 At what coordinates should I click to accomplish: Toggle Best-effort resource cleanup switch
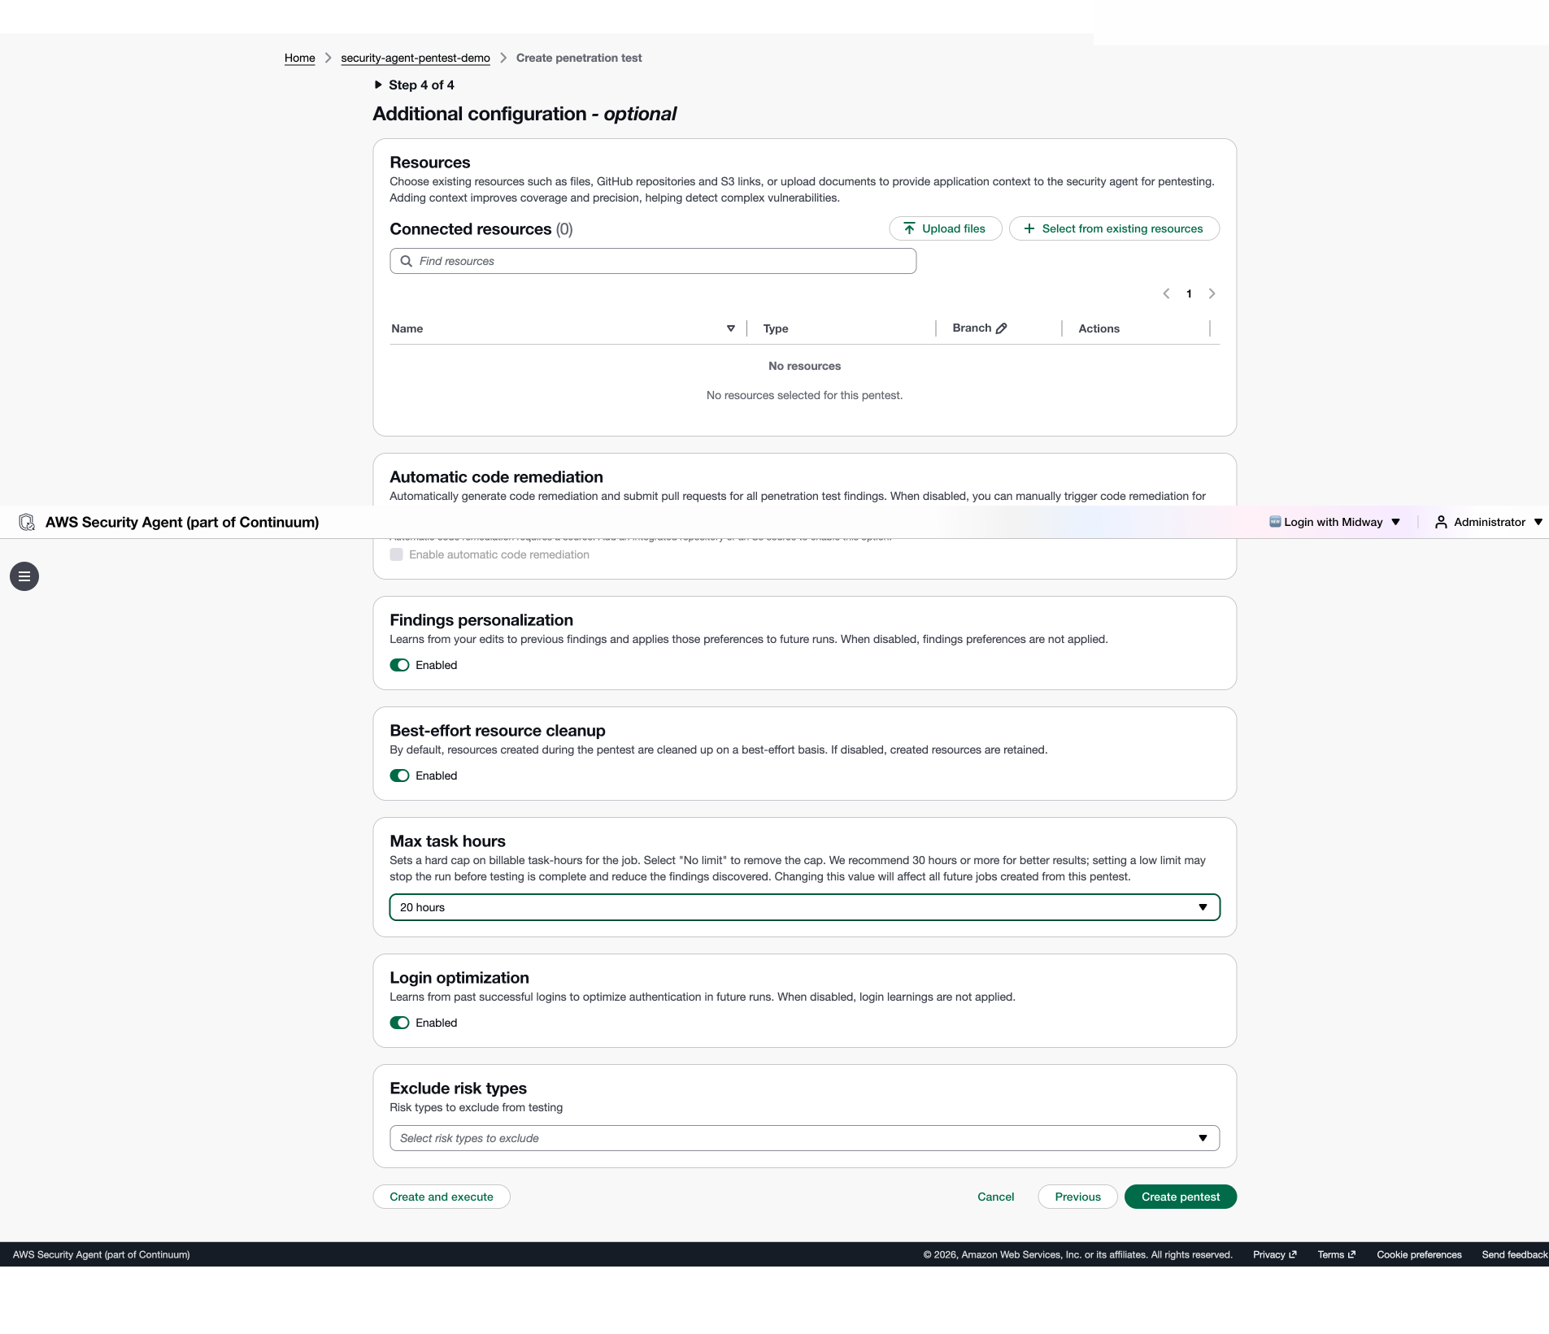(x=400, y=776)
